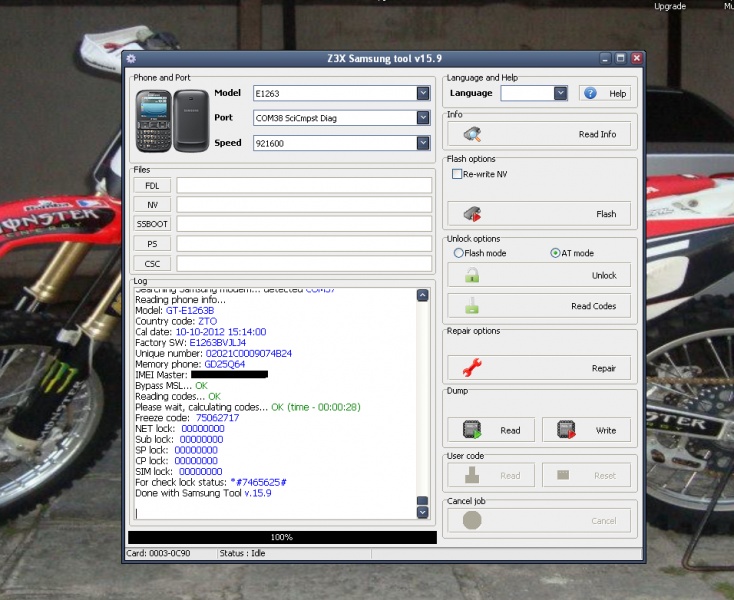
Task: Open the Speed dropdown arrow
Action: coord(423,143)
